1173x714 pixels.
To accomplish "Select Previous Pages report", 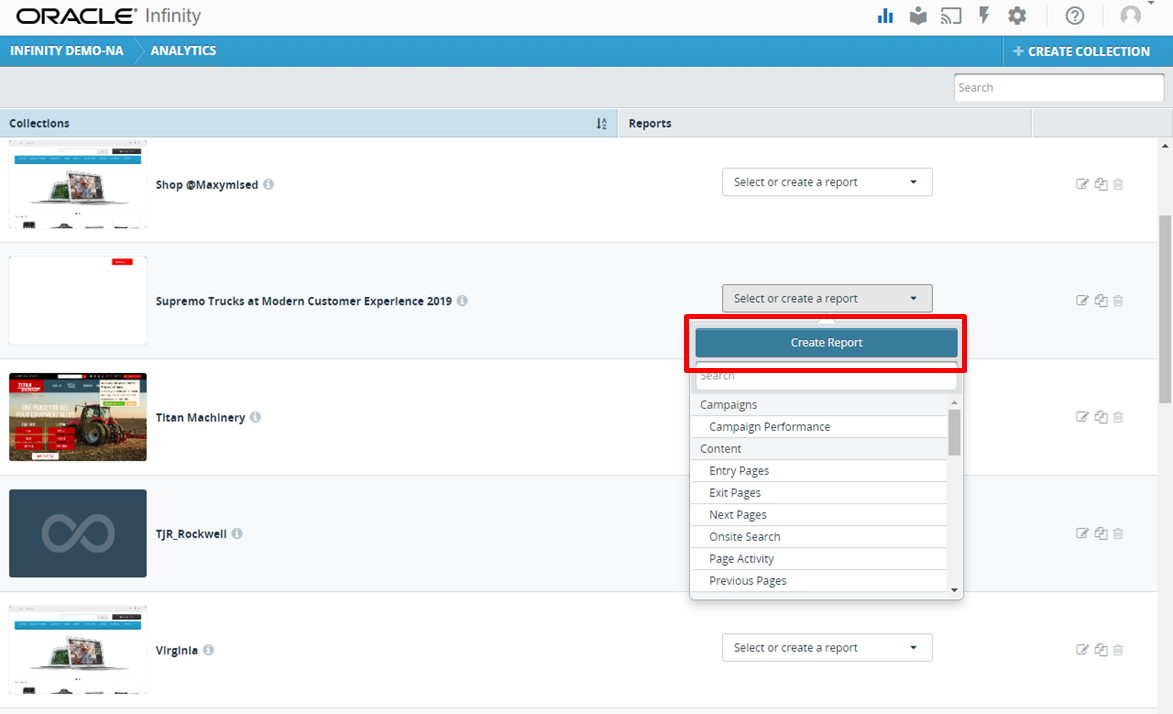I will pos(818,581).
